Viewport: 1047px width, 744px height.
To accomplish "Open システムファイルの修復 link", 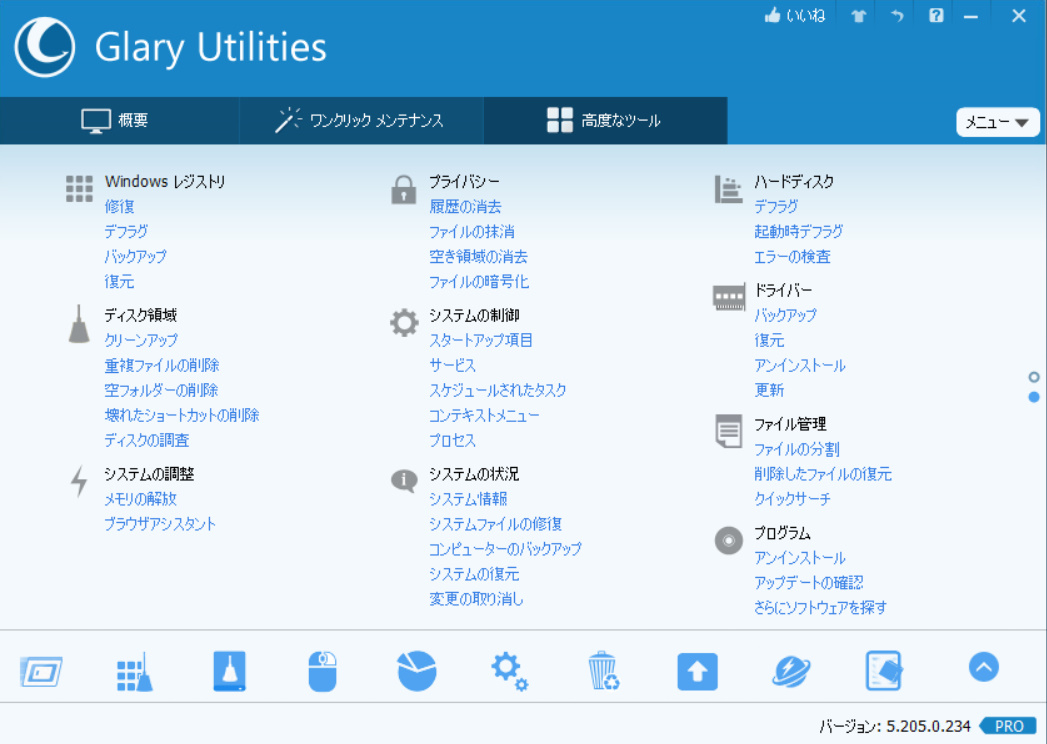I will tap(495, 524).
